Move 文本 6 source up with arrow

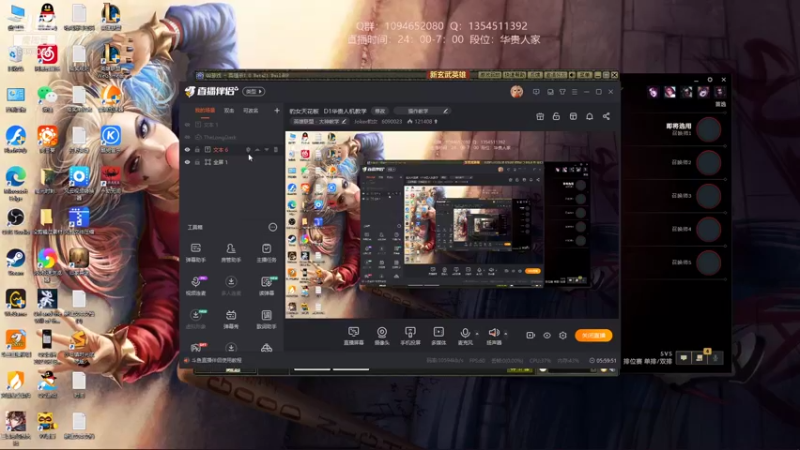tap(258, 149)
